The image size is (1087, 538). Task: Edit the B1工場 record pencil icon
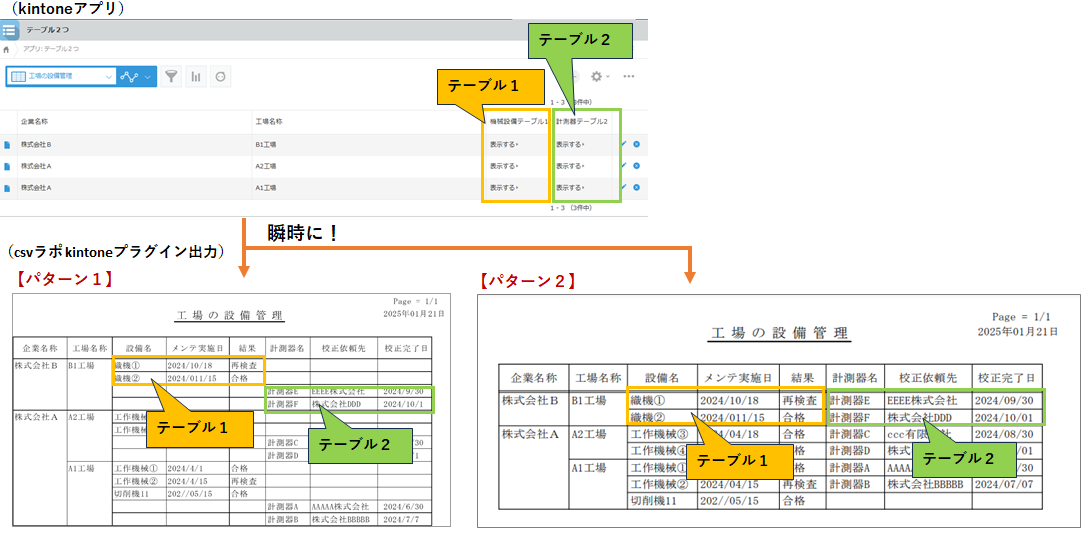coord(624,145)
